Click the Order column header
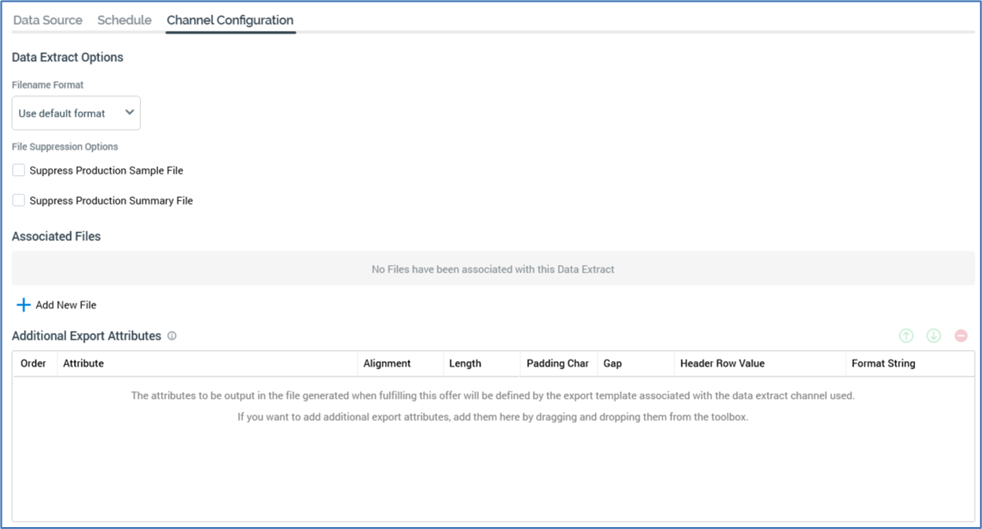 click(x=33, y=363)
